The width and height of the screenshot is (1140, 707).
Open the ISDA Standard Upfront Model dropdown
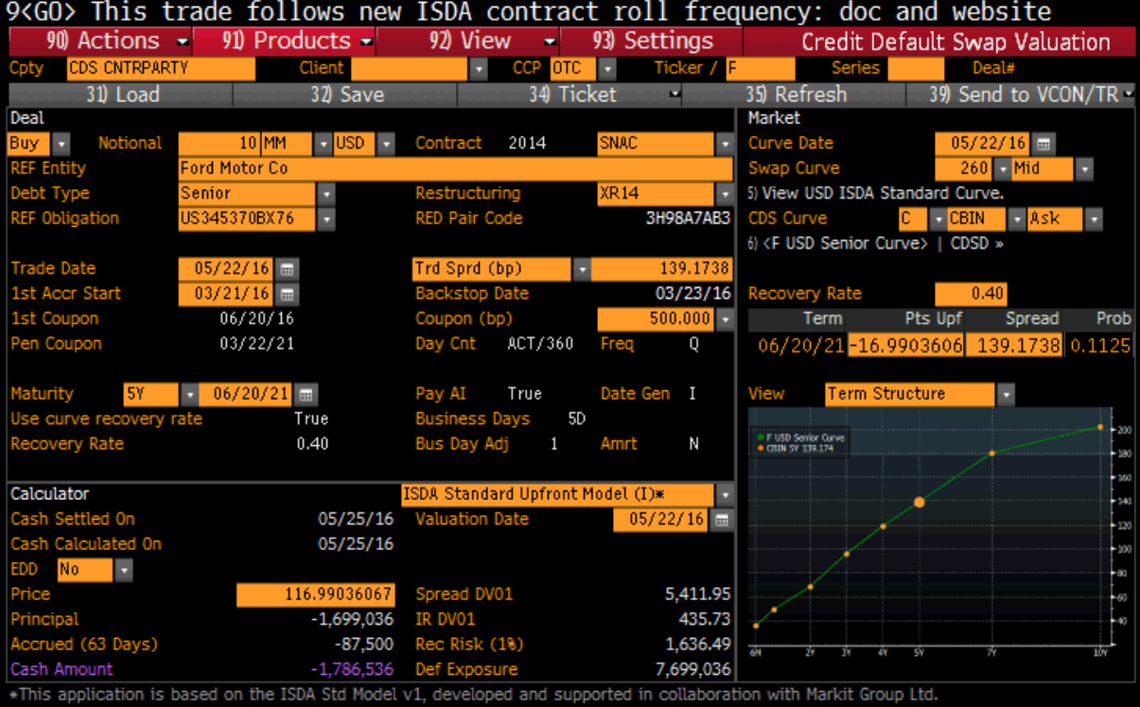[725, 495]
